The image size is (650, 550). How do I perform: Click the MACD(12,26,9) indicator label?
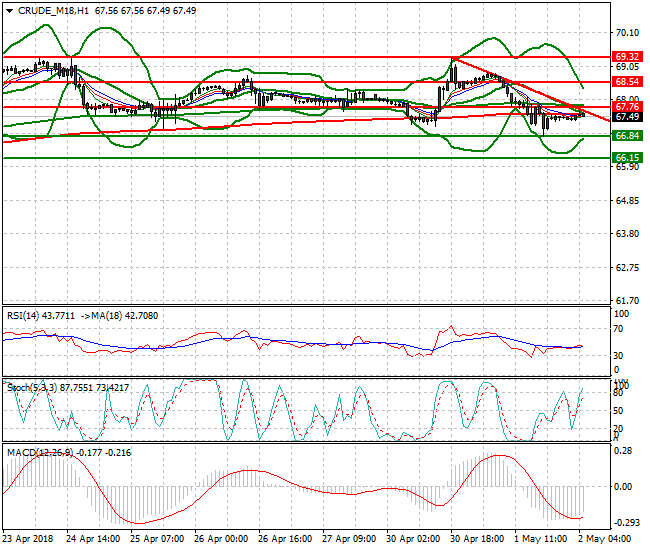(x=38, y=453)
